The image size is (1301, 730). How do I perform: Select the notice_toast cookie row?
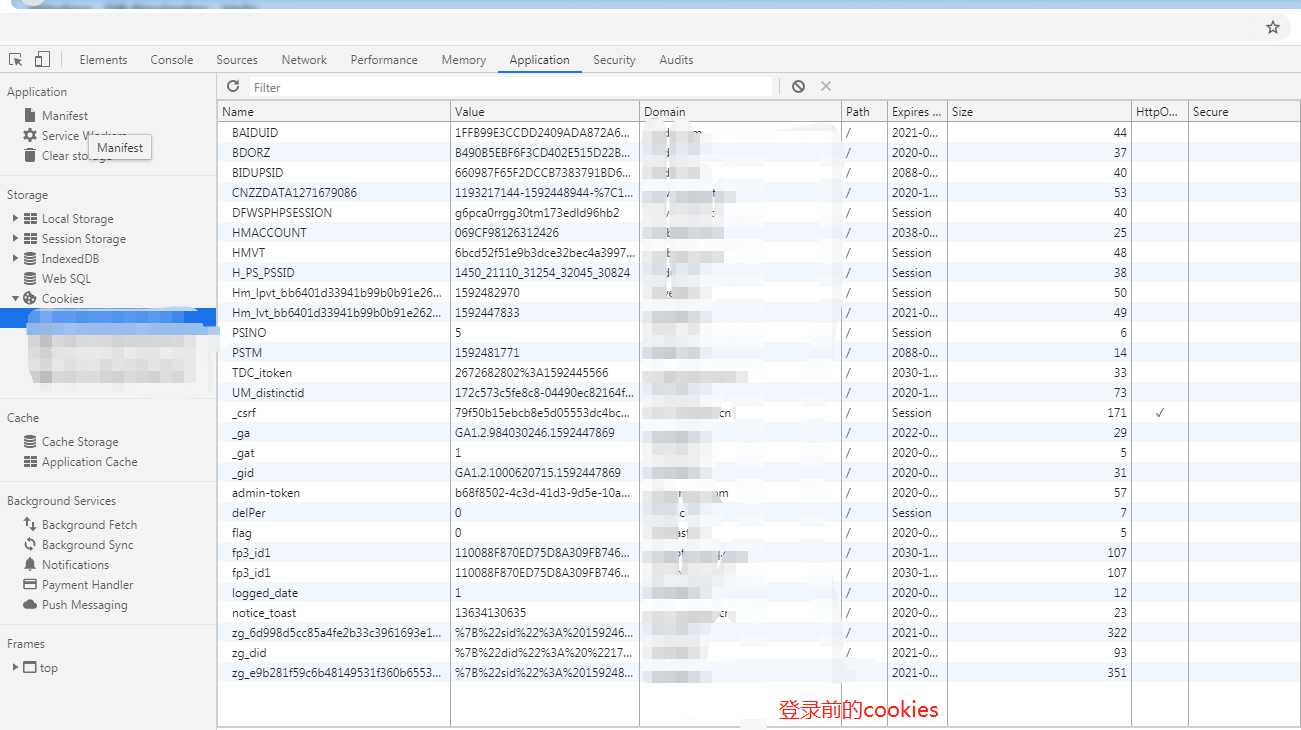pos(759,613)
